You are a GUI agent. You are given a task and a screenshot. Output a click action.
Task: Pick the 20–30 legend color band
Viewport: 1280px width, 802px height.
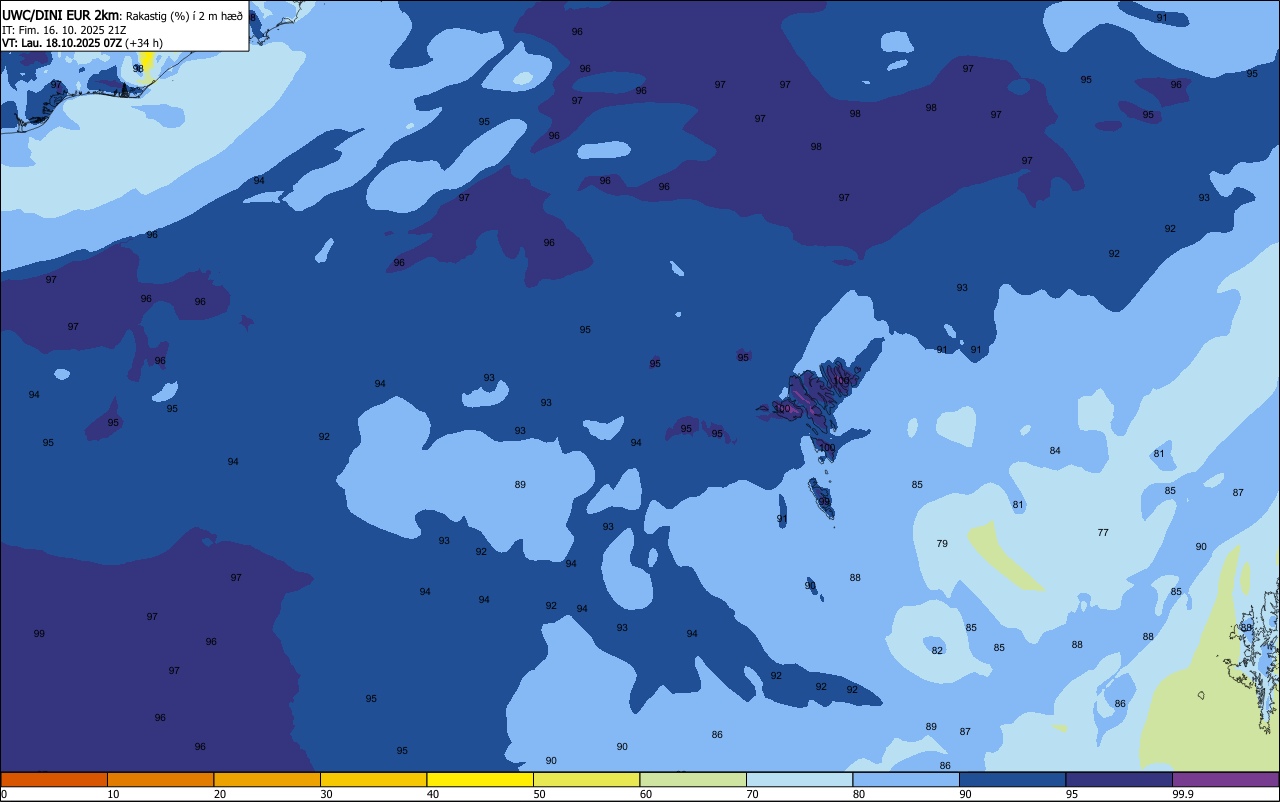[267, 779]
